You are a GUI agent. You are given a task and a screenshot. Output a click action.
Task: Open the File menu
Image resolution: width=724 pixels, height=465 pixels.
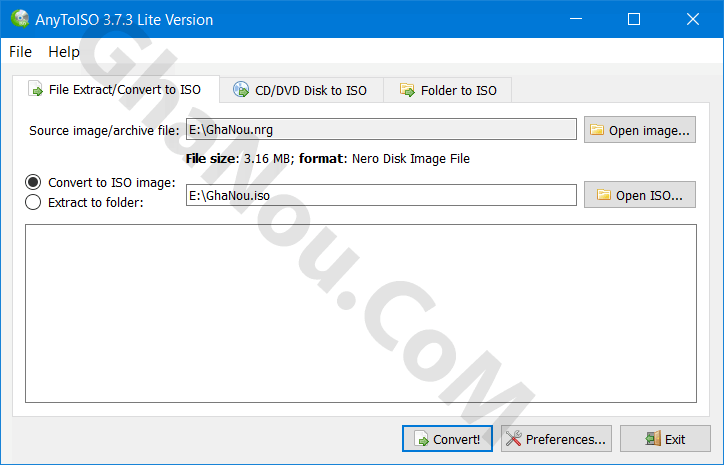(x=20, y=52)
